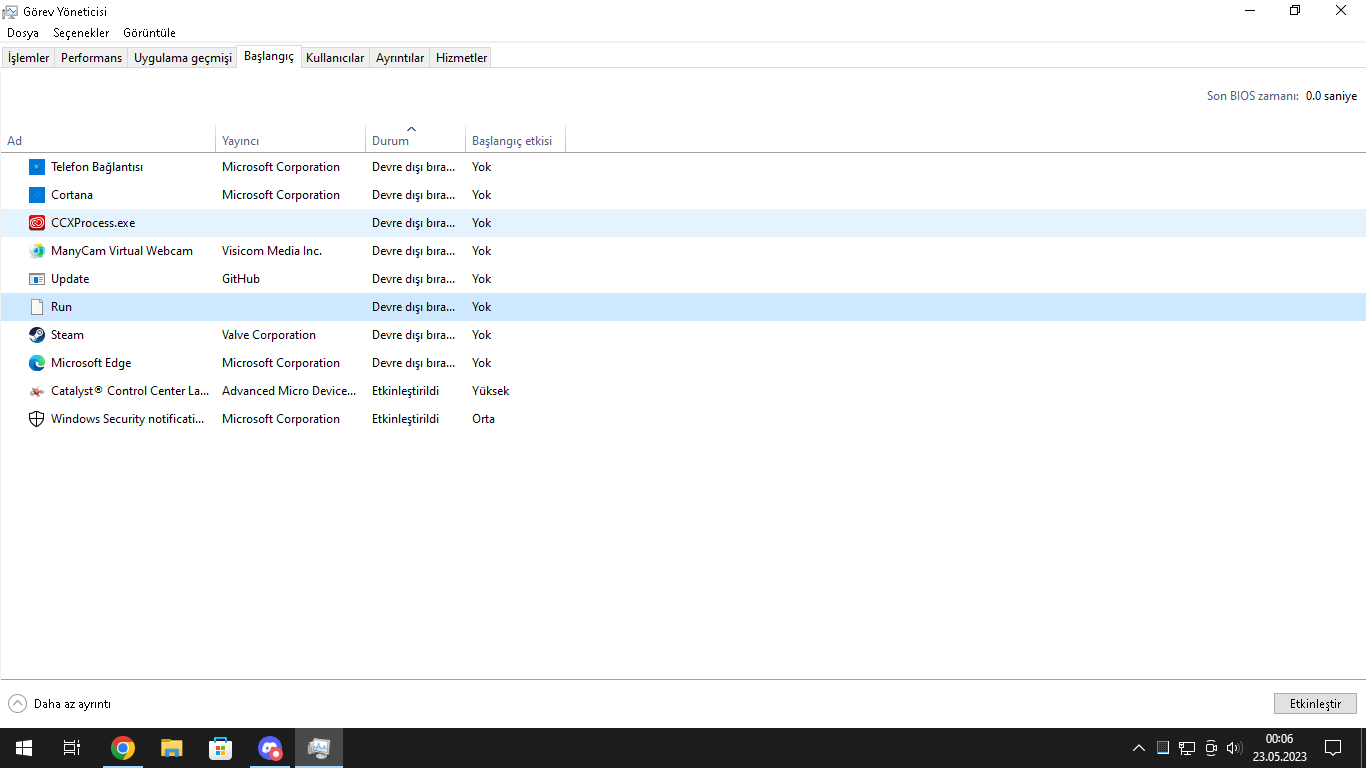
Task: Click Visicom Media Inc. publisher cell
Action: pos(272,251)
